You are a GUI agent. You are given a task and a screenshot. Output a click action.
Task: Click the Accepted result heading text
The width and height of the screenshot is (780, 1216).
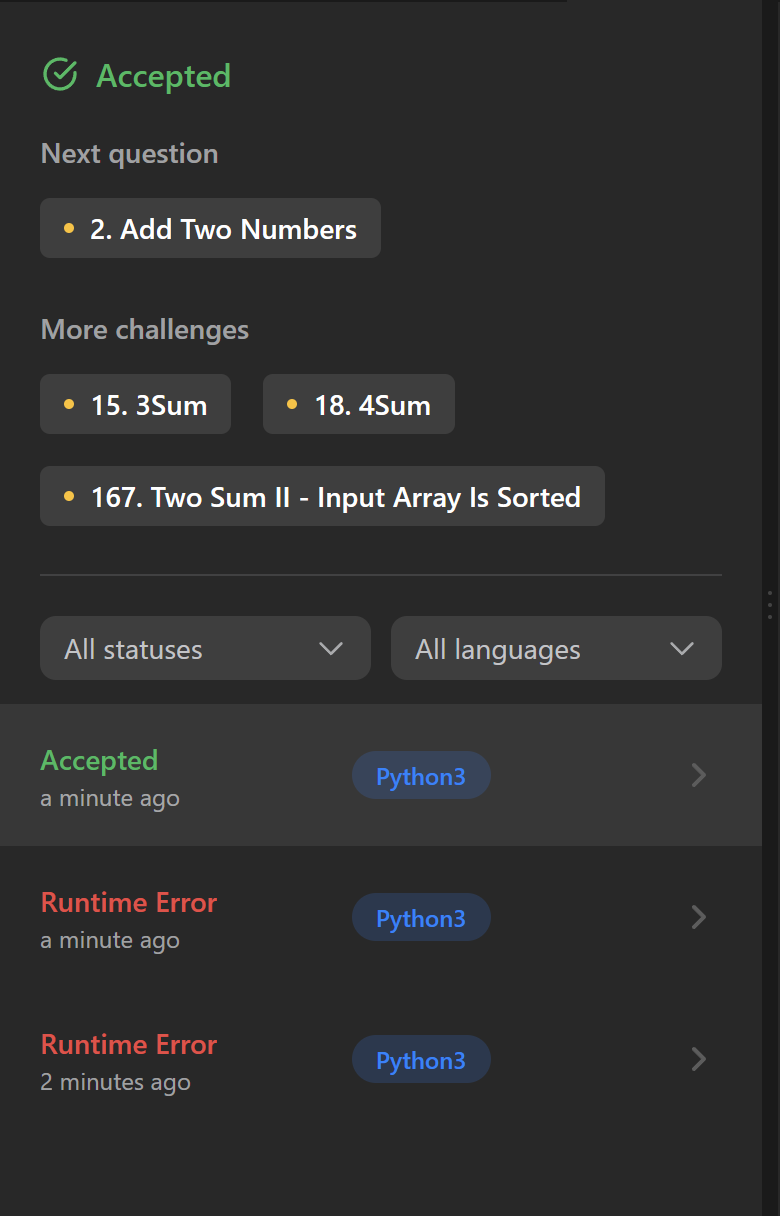coord(163,75)
